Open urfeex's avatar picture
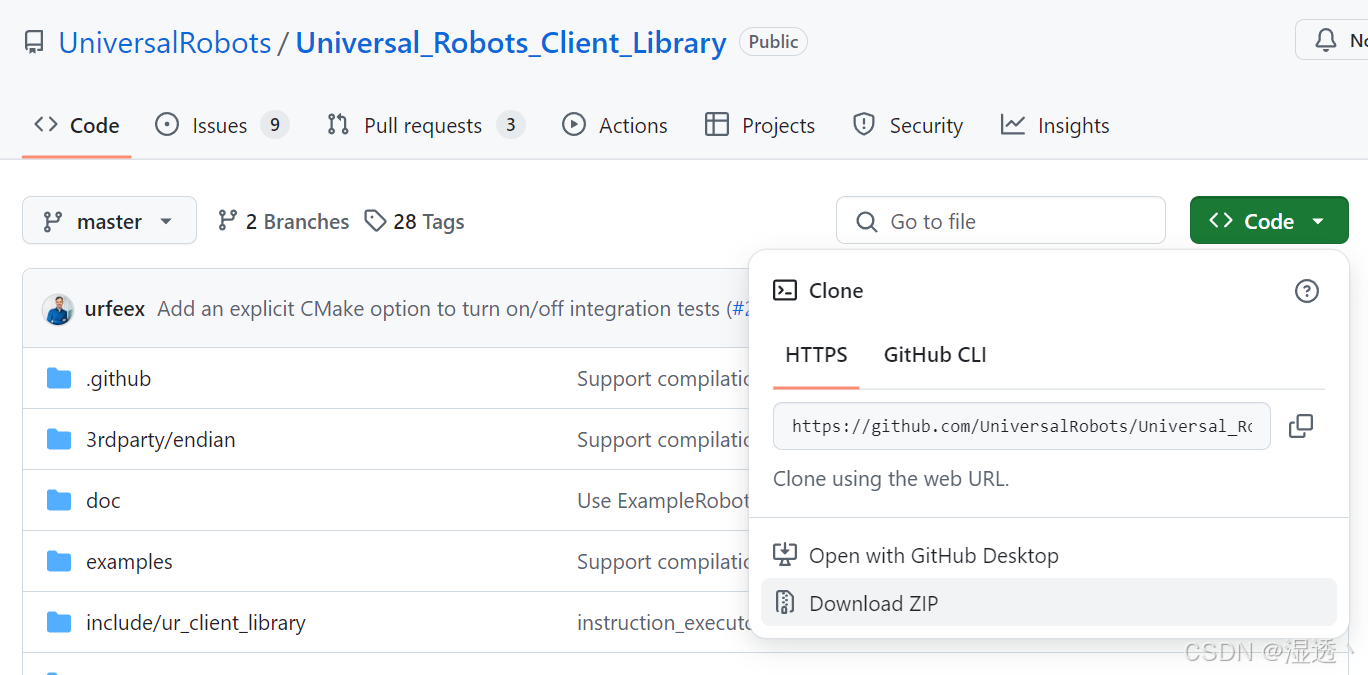1368x675 pixels. 58,309
